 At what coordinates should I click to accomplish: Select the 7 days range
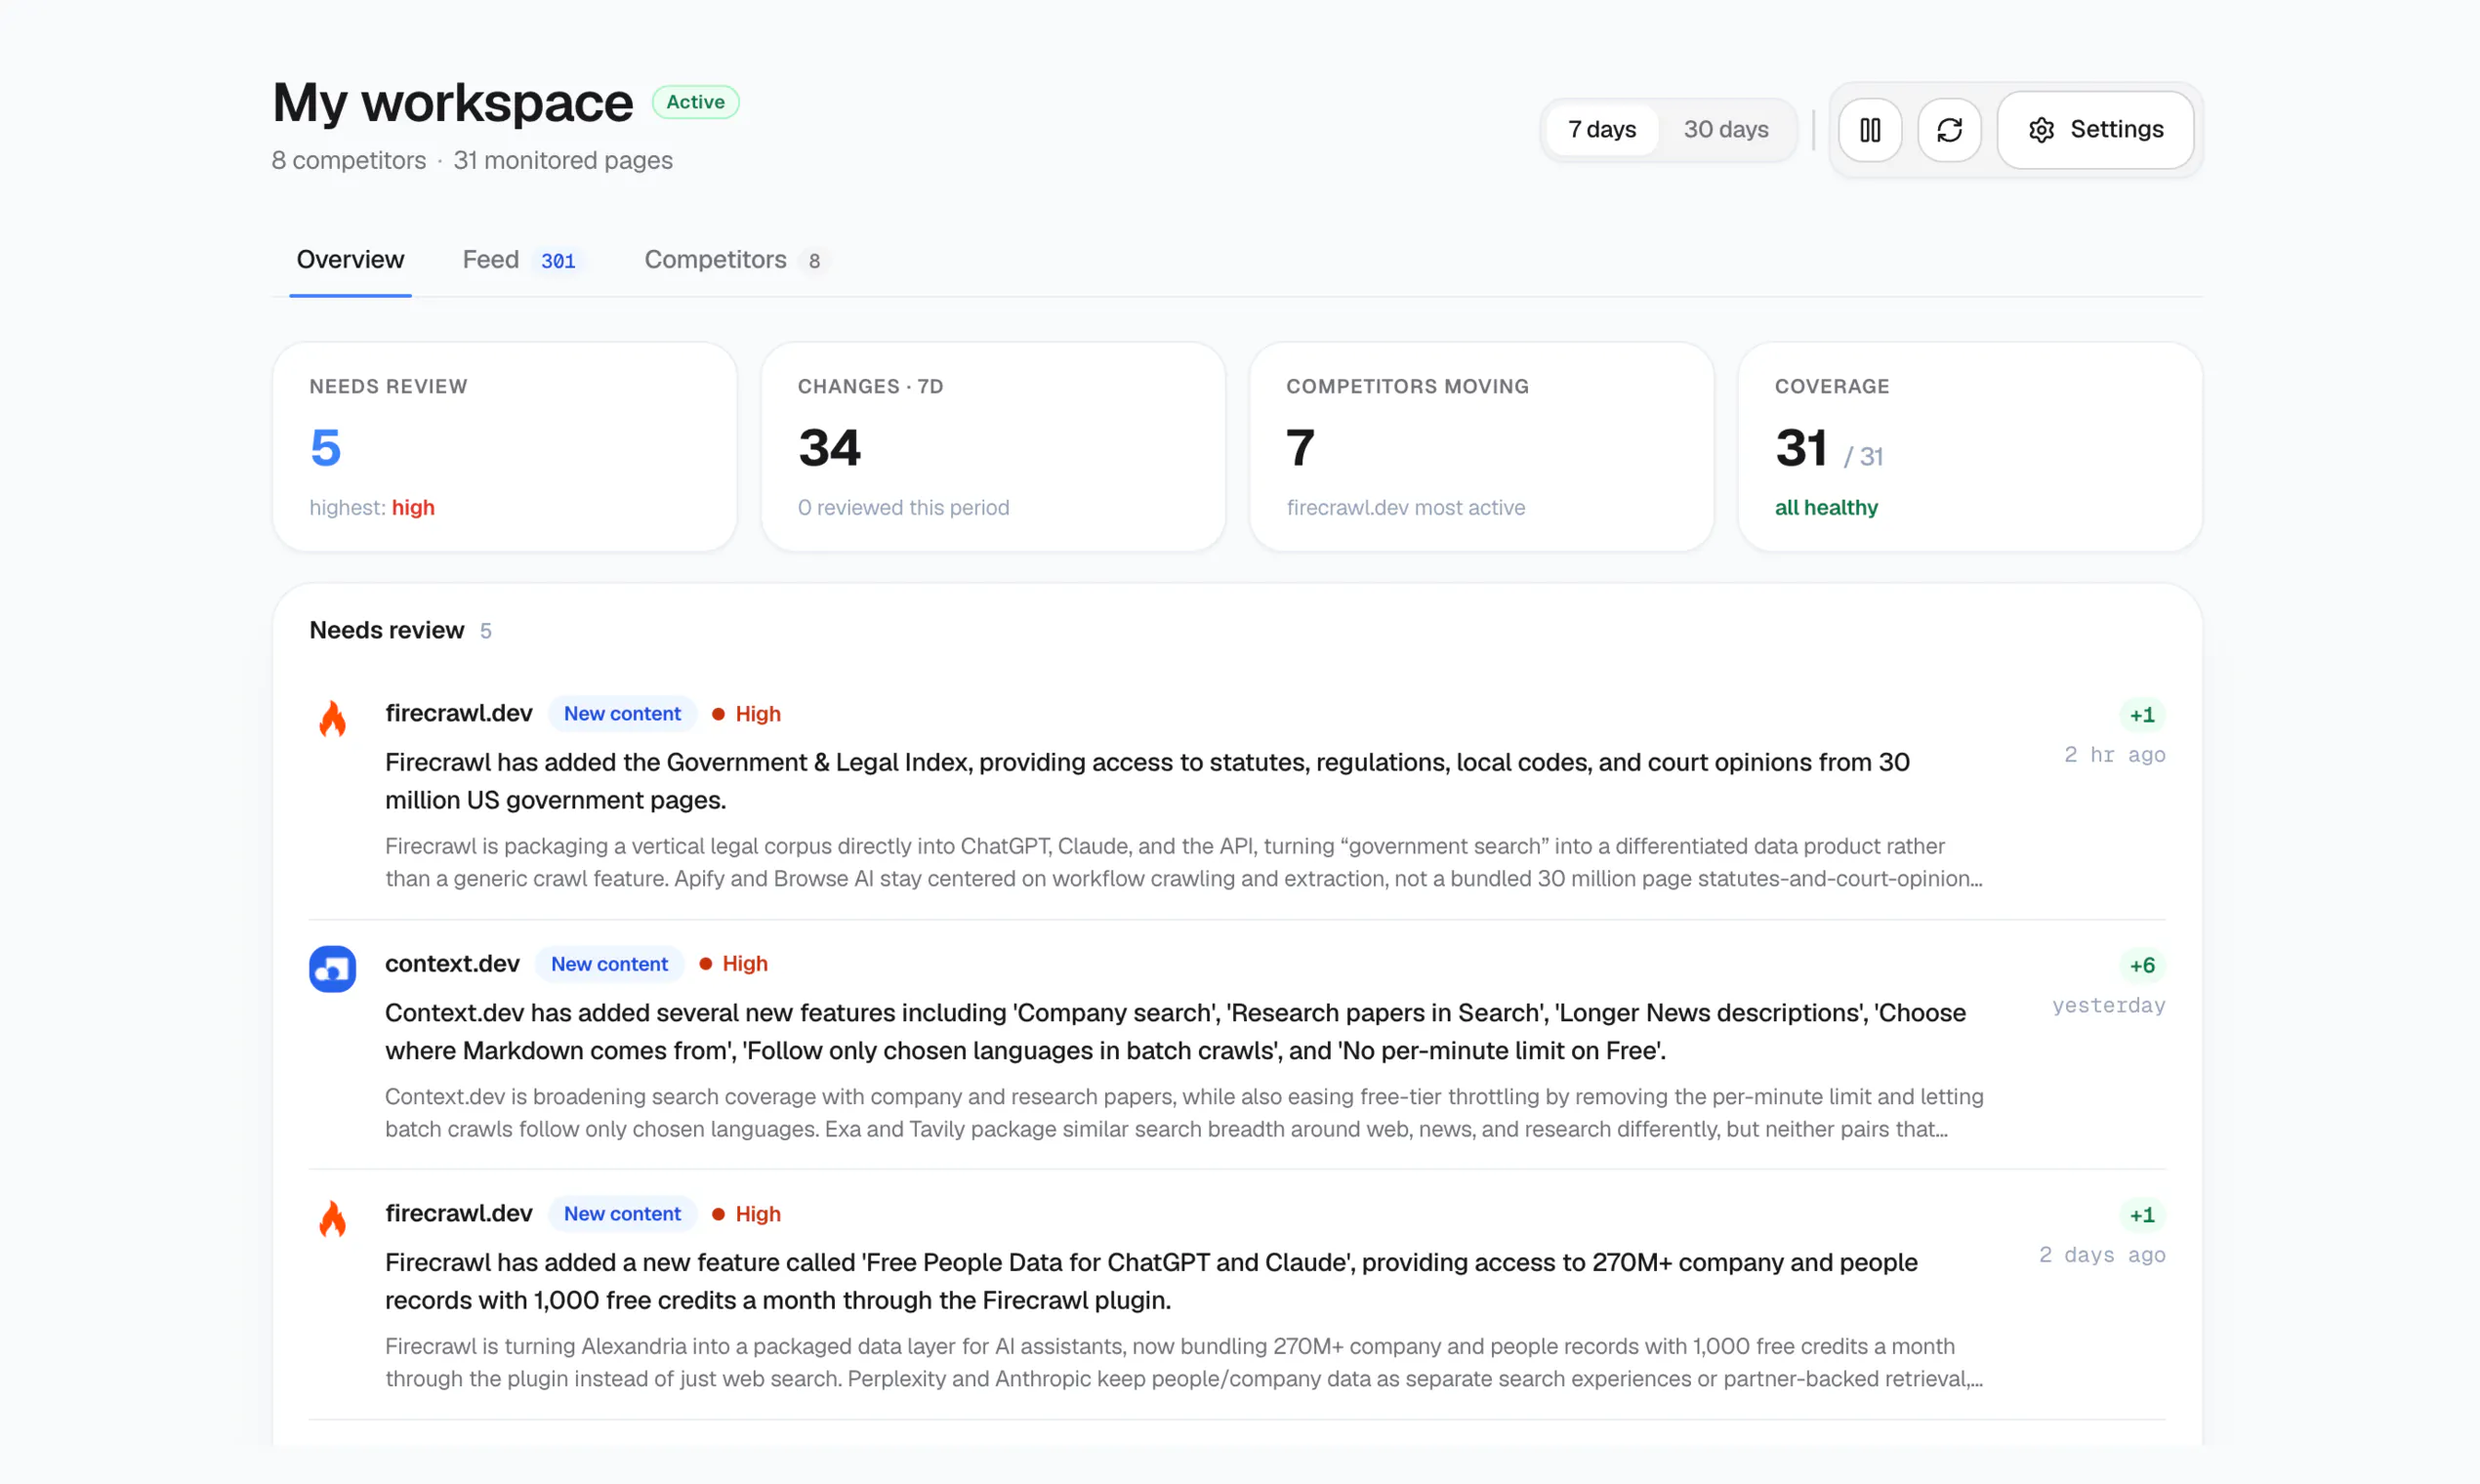1602,130
